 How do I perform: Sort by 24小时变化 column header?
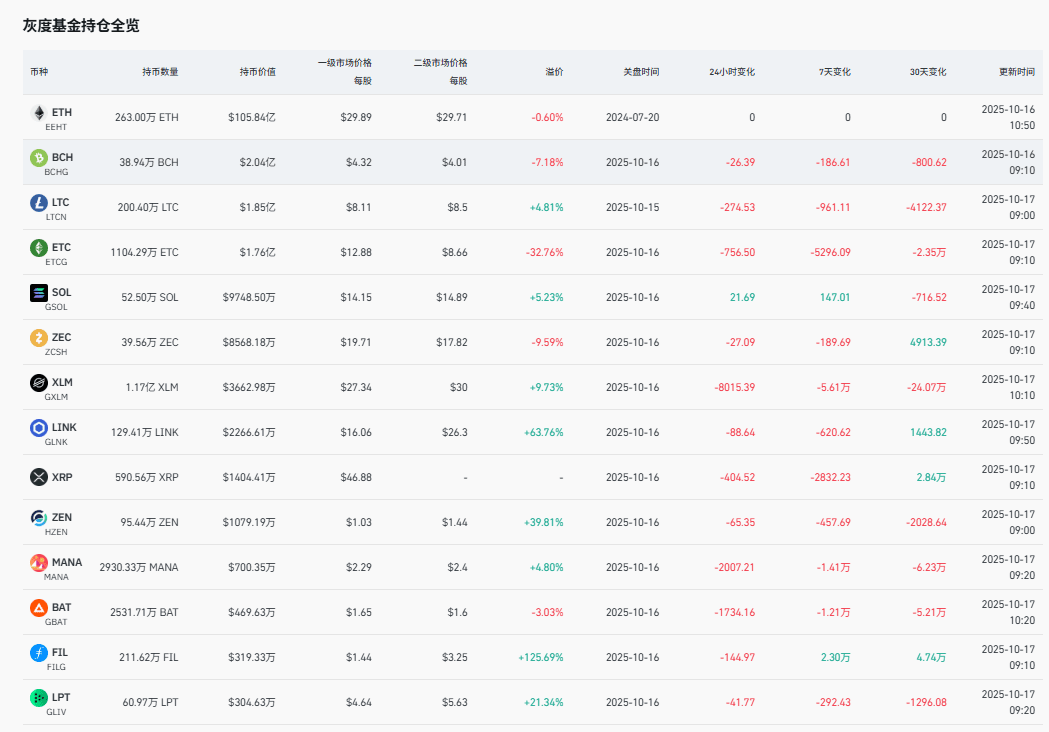(732, 72)
